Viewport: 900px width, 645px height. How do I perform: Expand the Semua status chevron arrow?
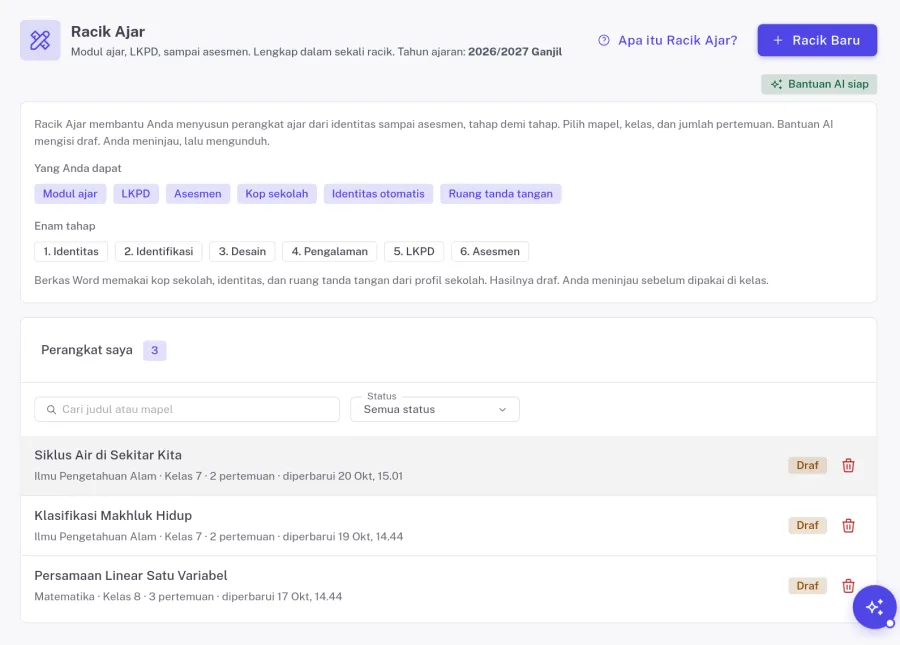[x=502, y=410]
